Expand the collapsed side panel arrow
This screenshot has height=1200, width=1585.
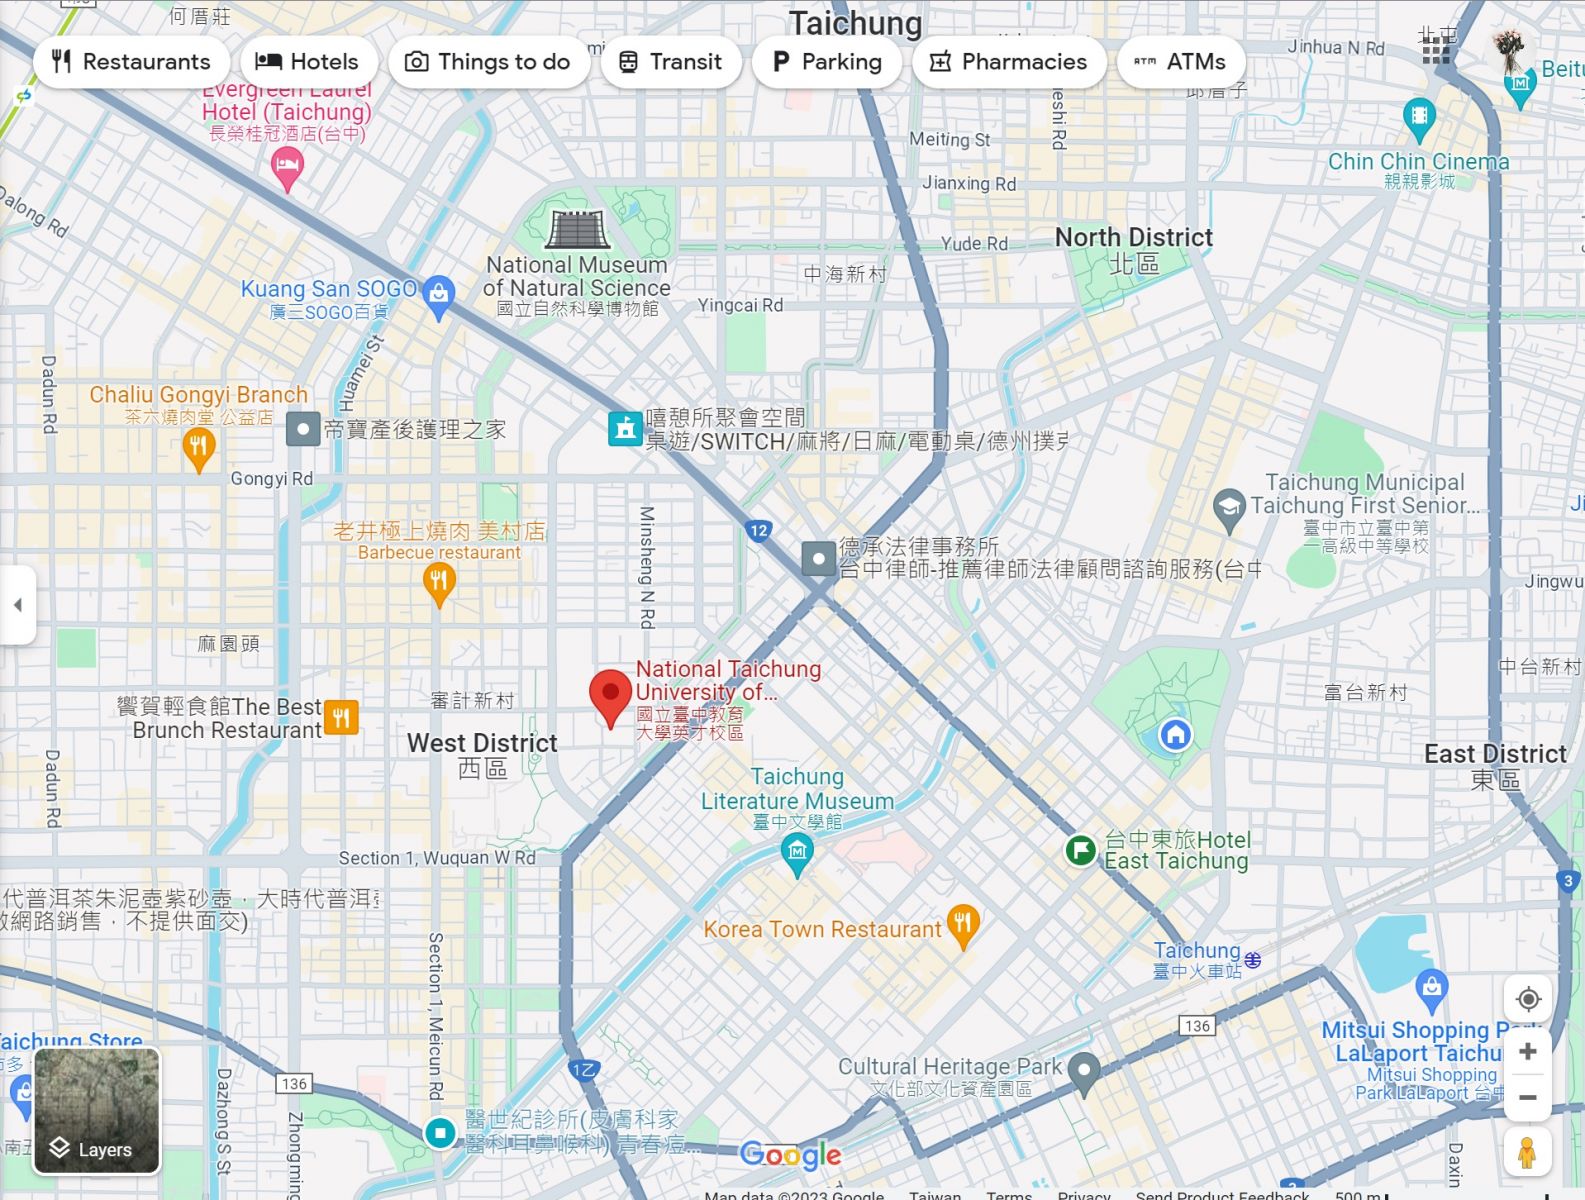[17, 605]
